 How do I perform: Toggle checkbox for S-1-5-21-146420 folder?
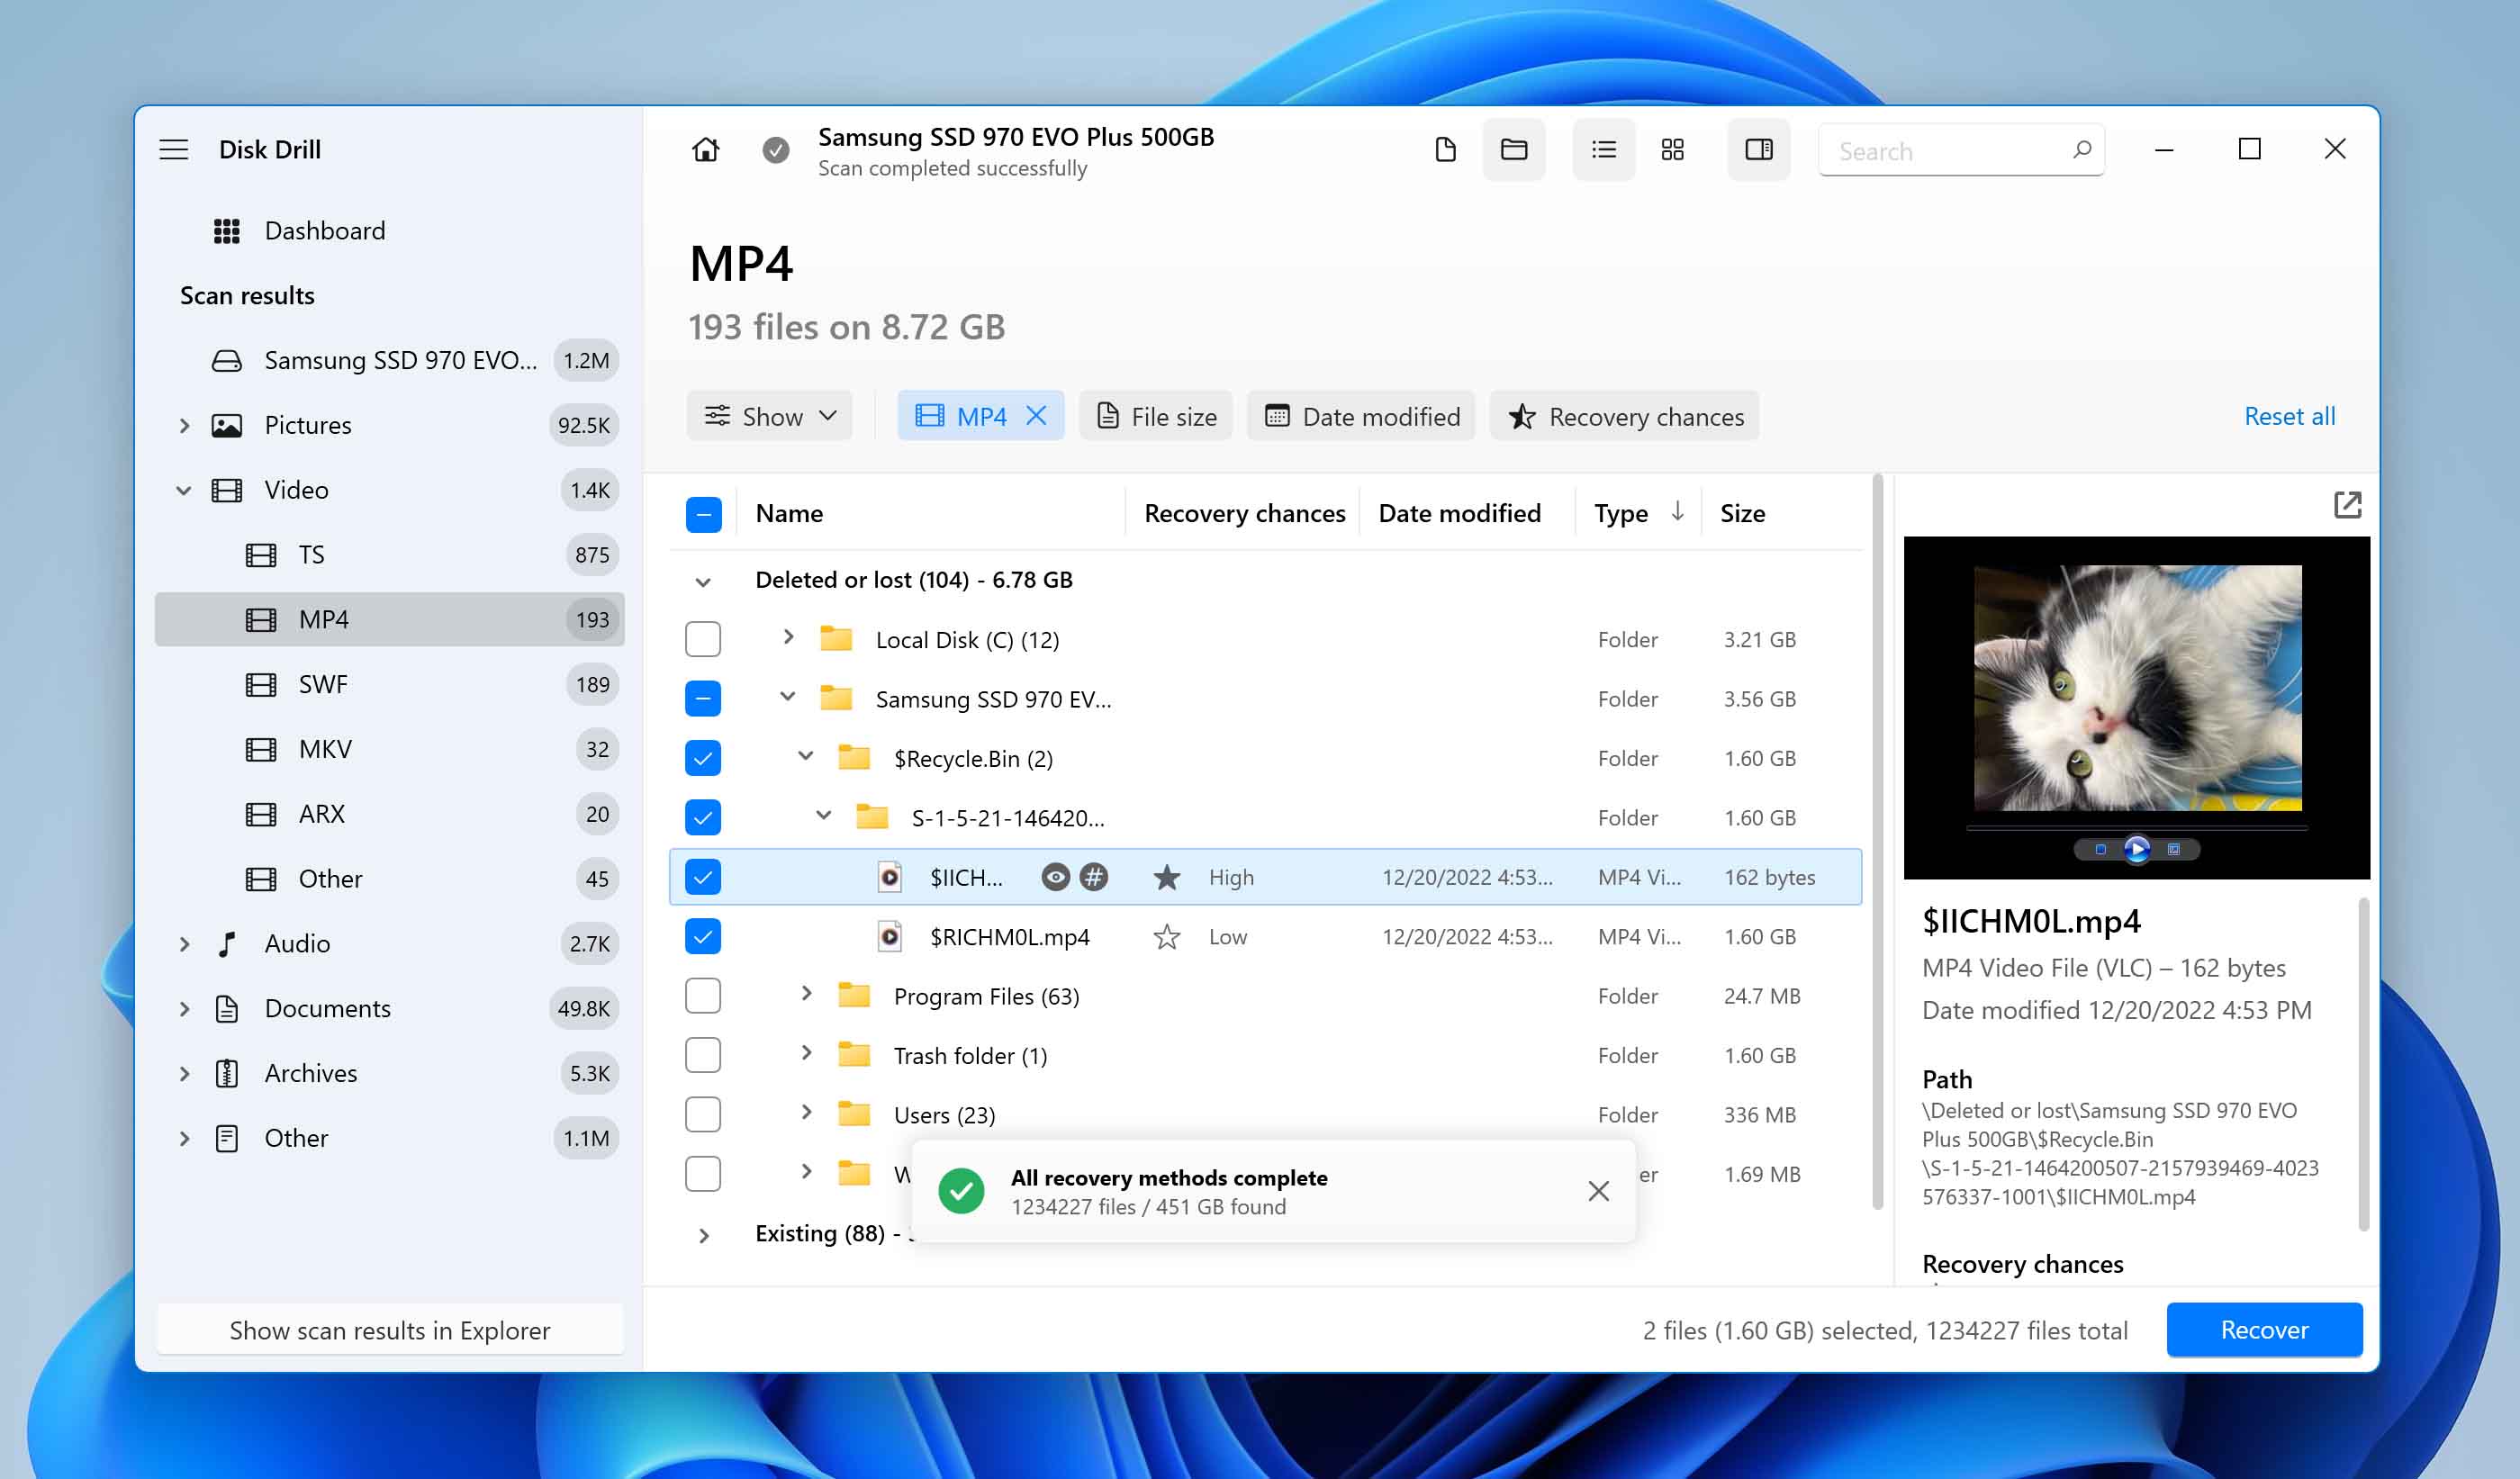pos(702,817)
